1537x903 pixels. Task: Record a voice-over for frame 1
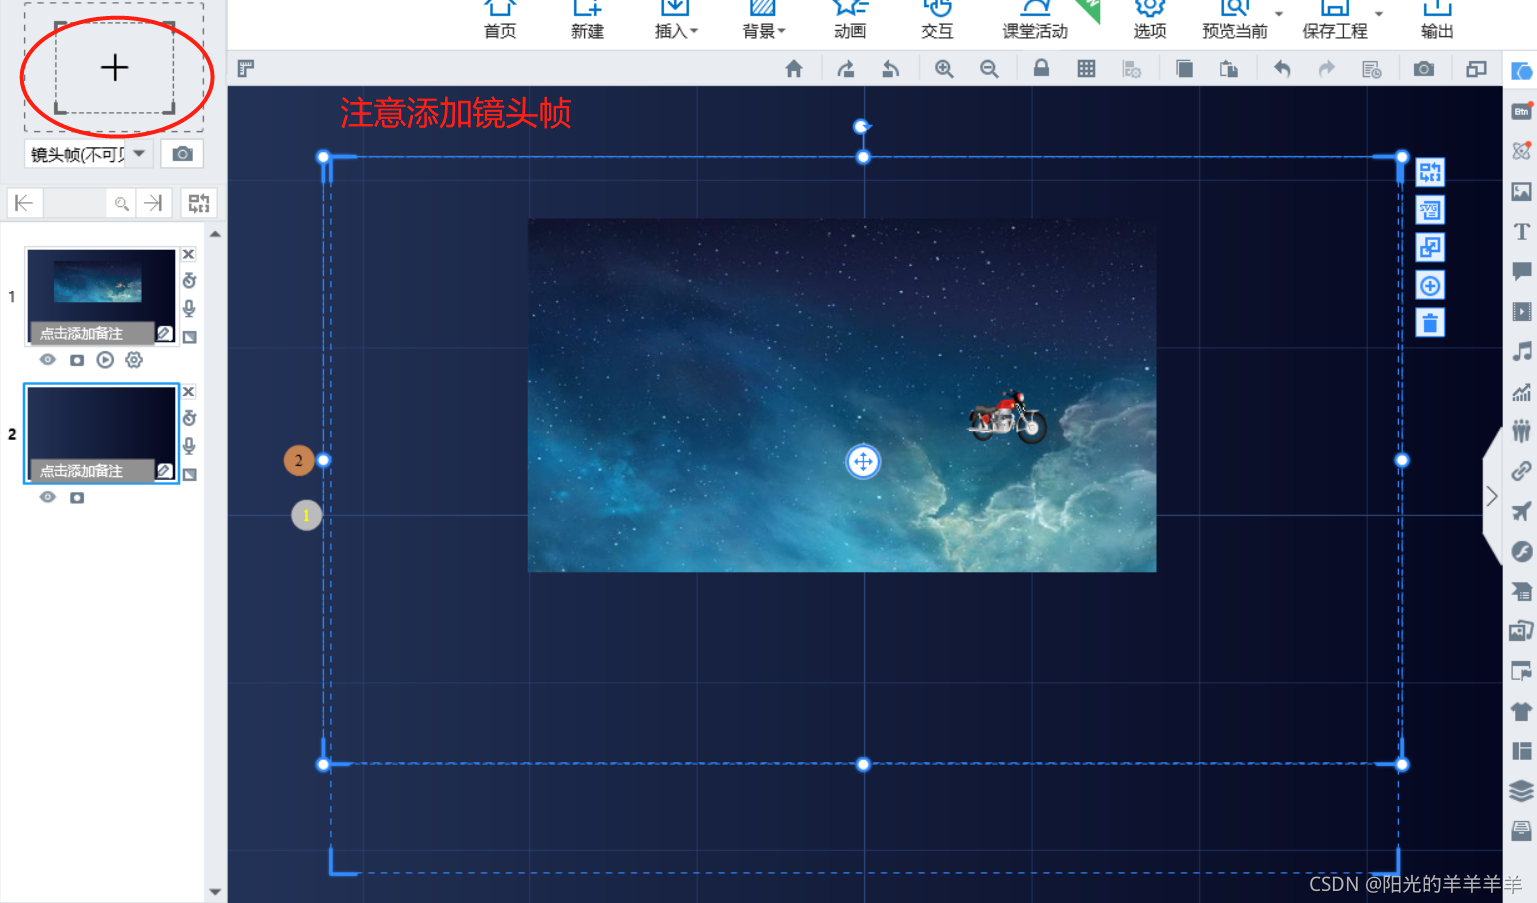pyautogui.click(x=189, y=309)
